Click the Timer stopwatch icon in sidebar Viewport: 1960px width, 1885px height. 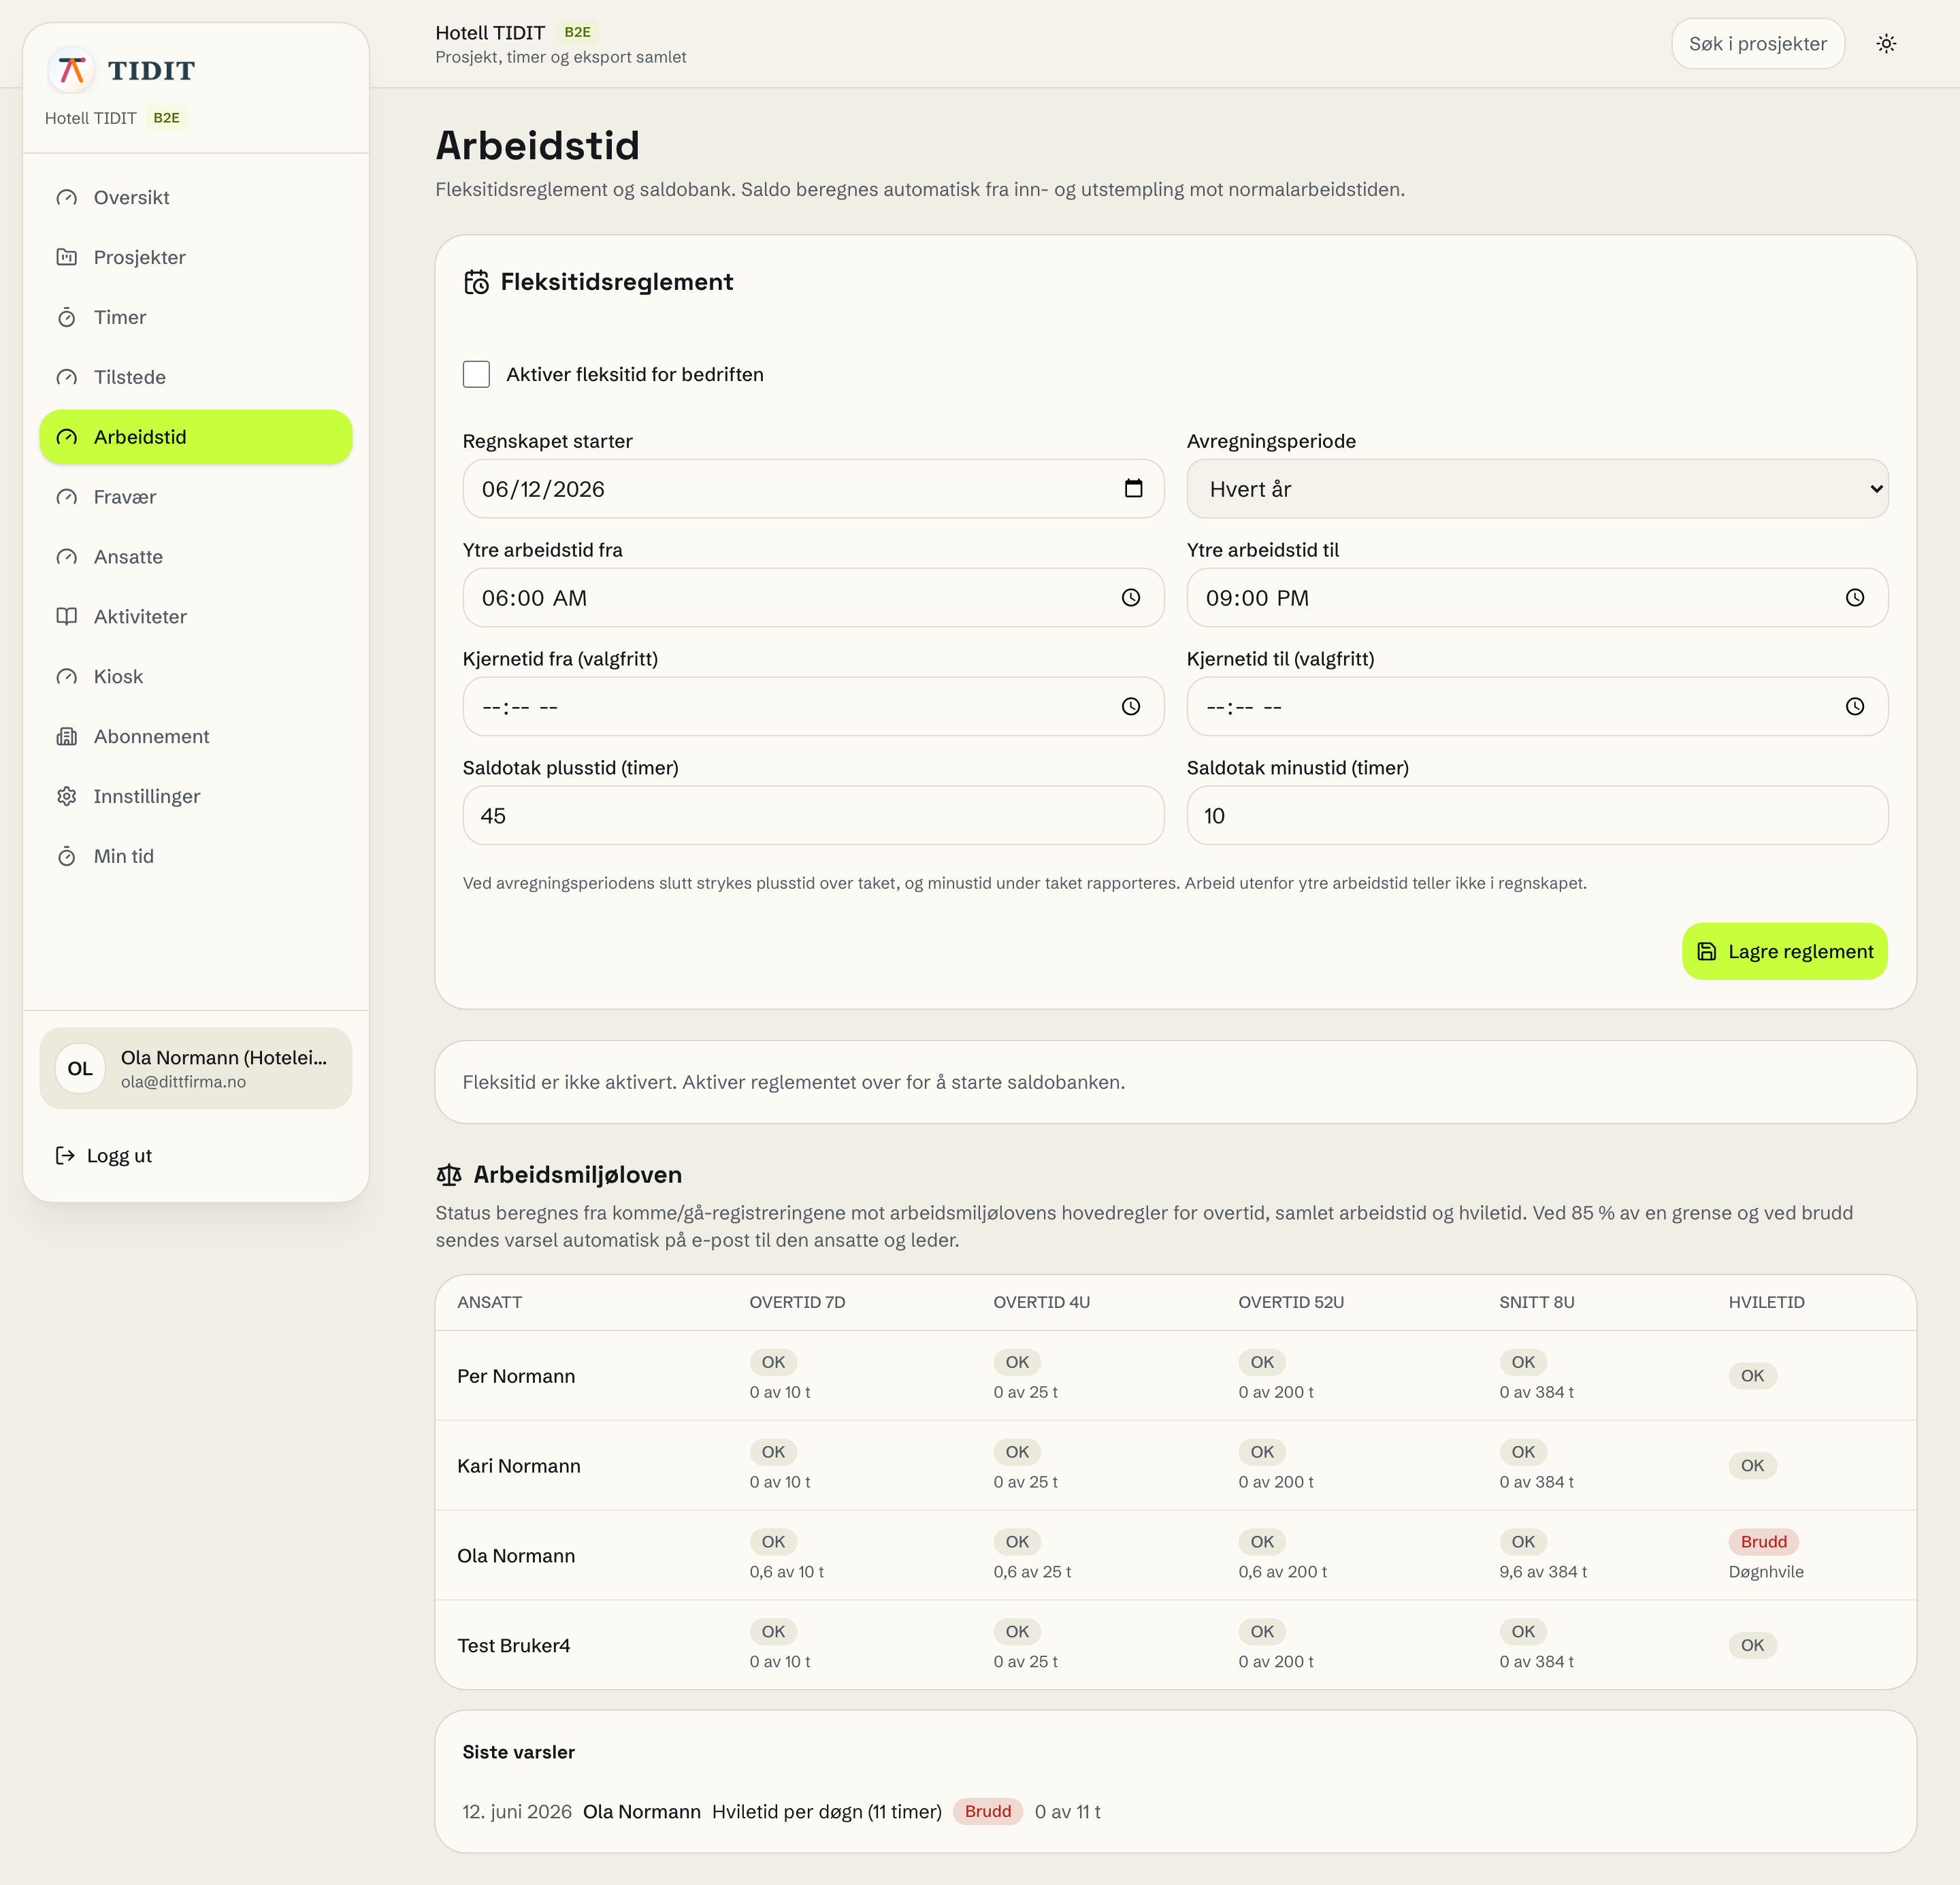67,317
